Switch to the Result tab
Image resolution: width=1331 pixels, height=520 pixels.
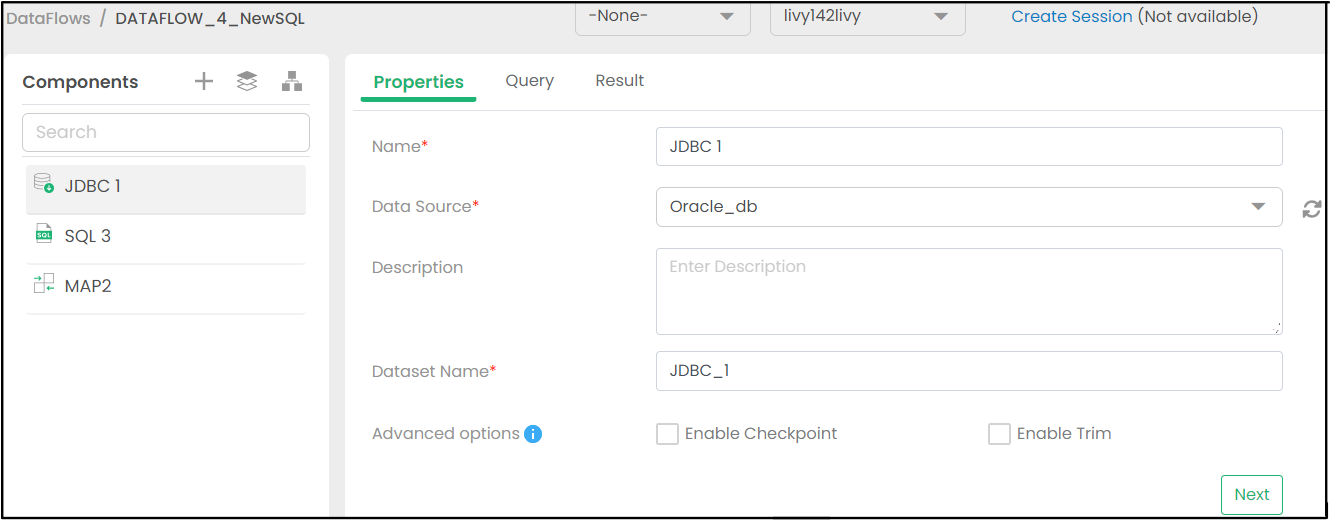619,81
